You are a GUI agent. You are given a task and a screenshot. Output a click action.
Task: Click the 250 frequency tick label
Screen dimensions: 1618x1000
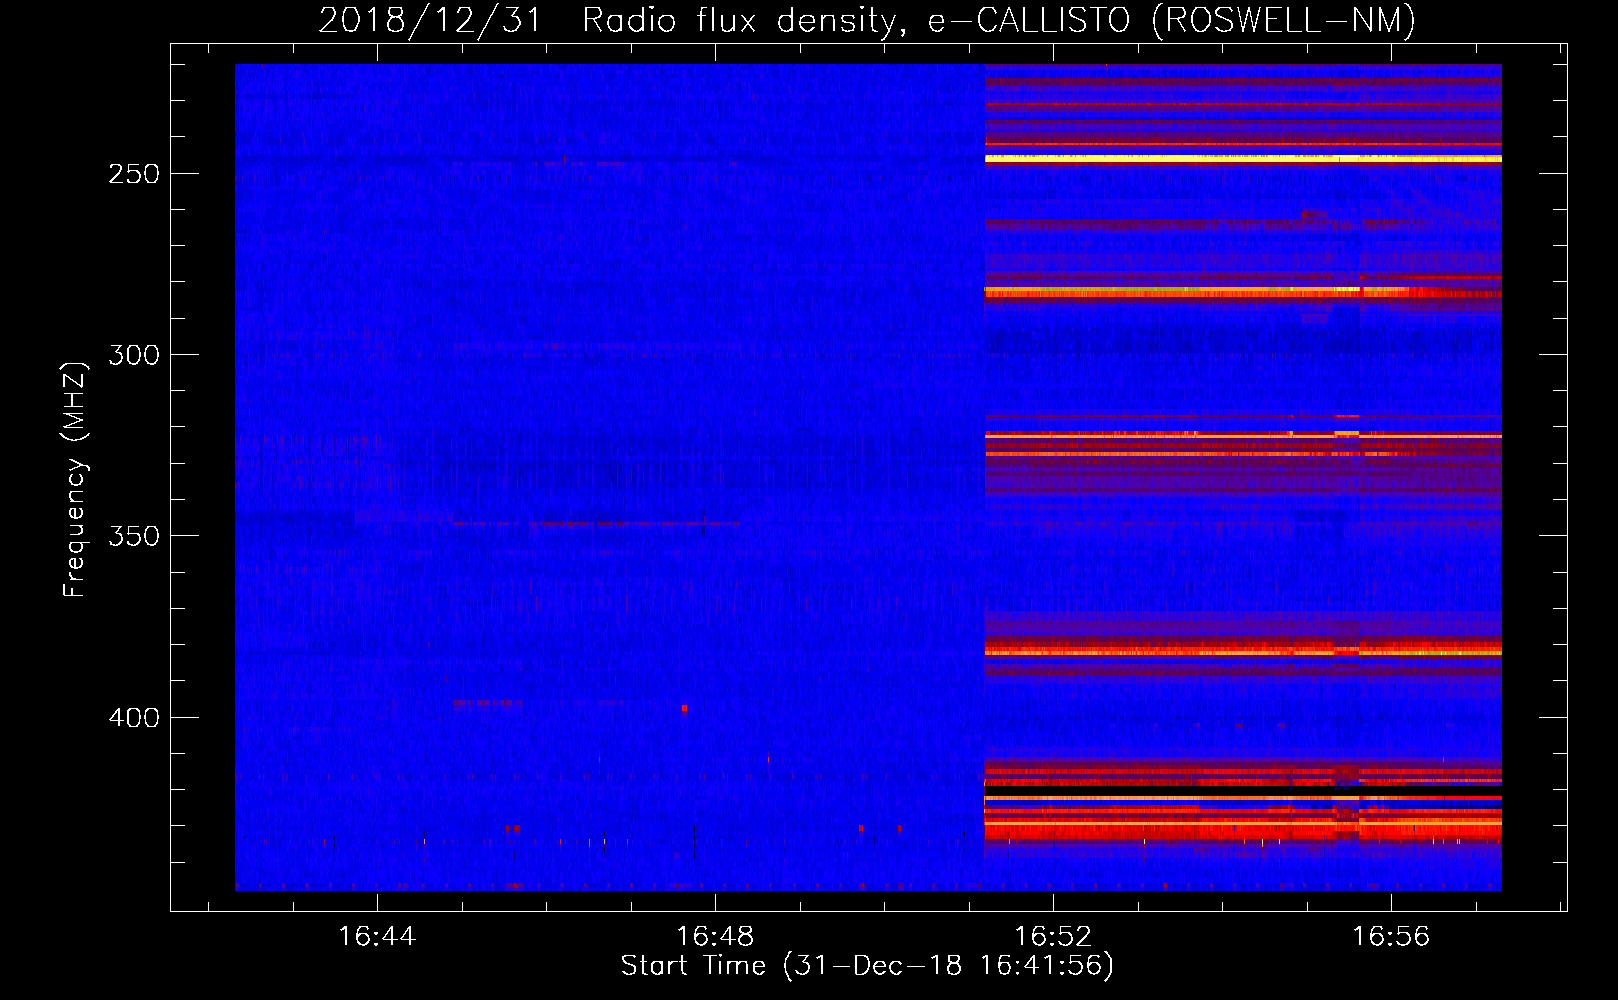(134, 174)
